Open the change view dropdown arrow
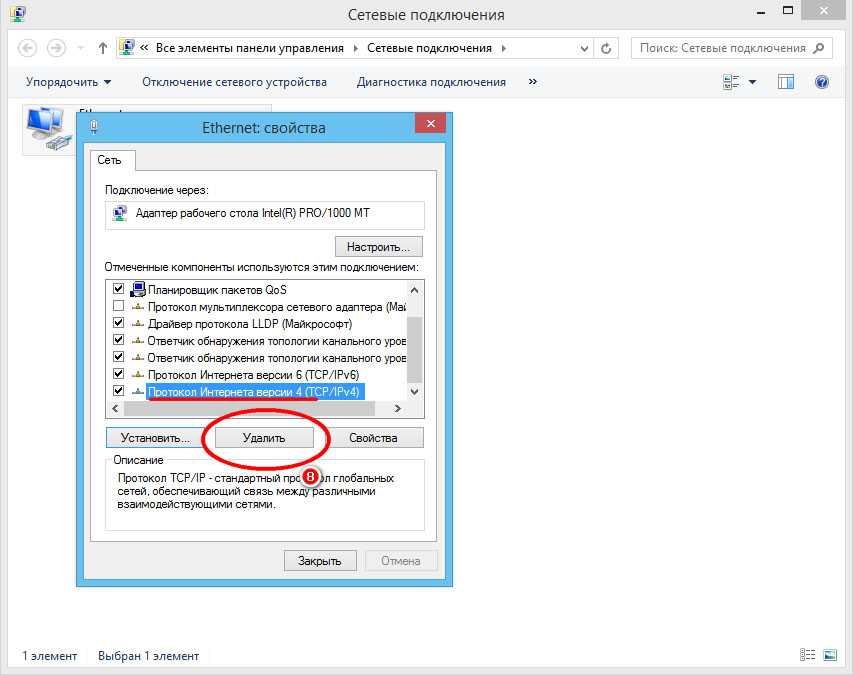Viewport: 853px width, 675px height. (752, 82)
